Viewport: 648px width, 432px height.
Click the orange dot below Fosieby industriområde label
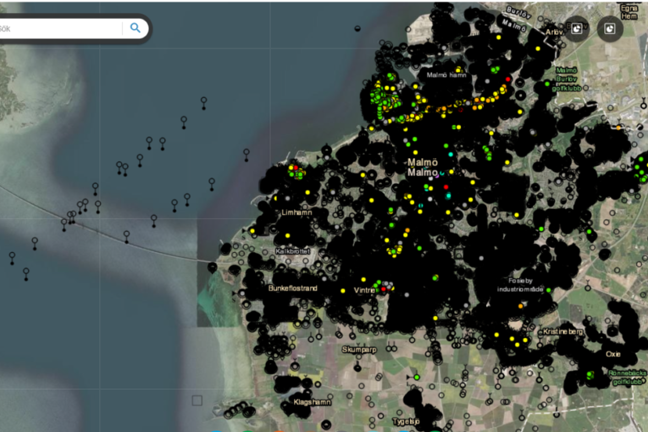[x=521, y=306]
